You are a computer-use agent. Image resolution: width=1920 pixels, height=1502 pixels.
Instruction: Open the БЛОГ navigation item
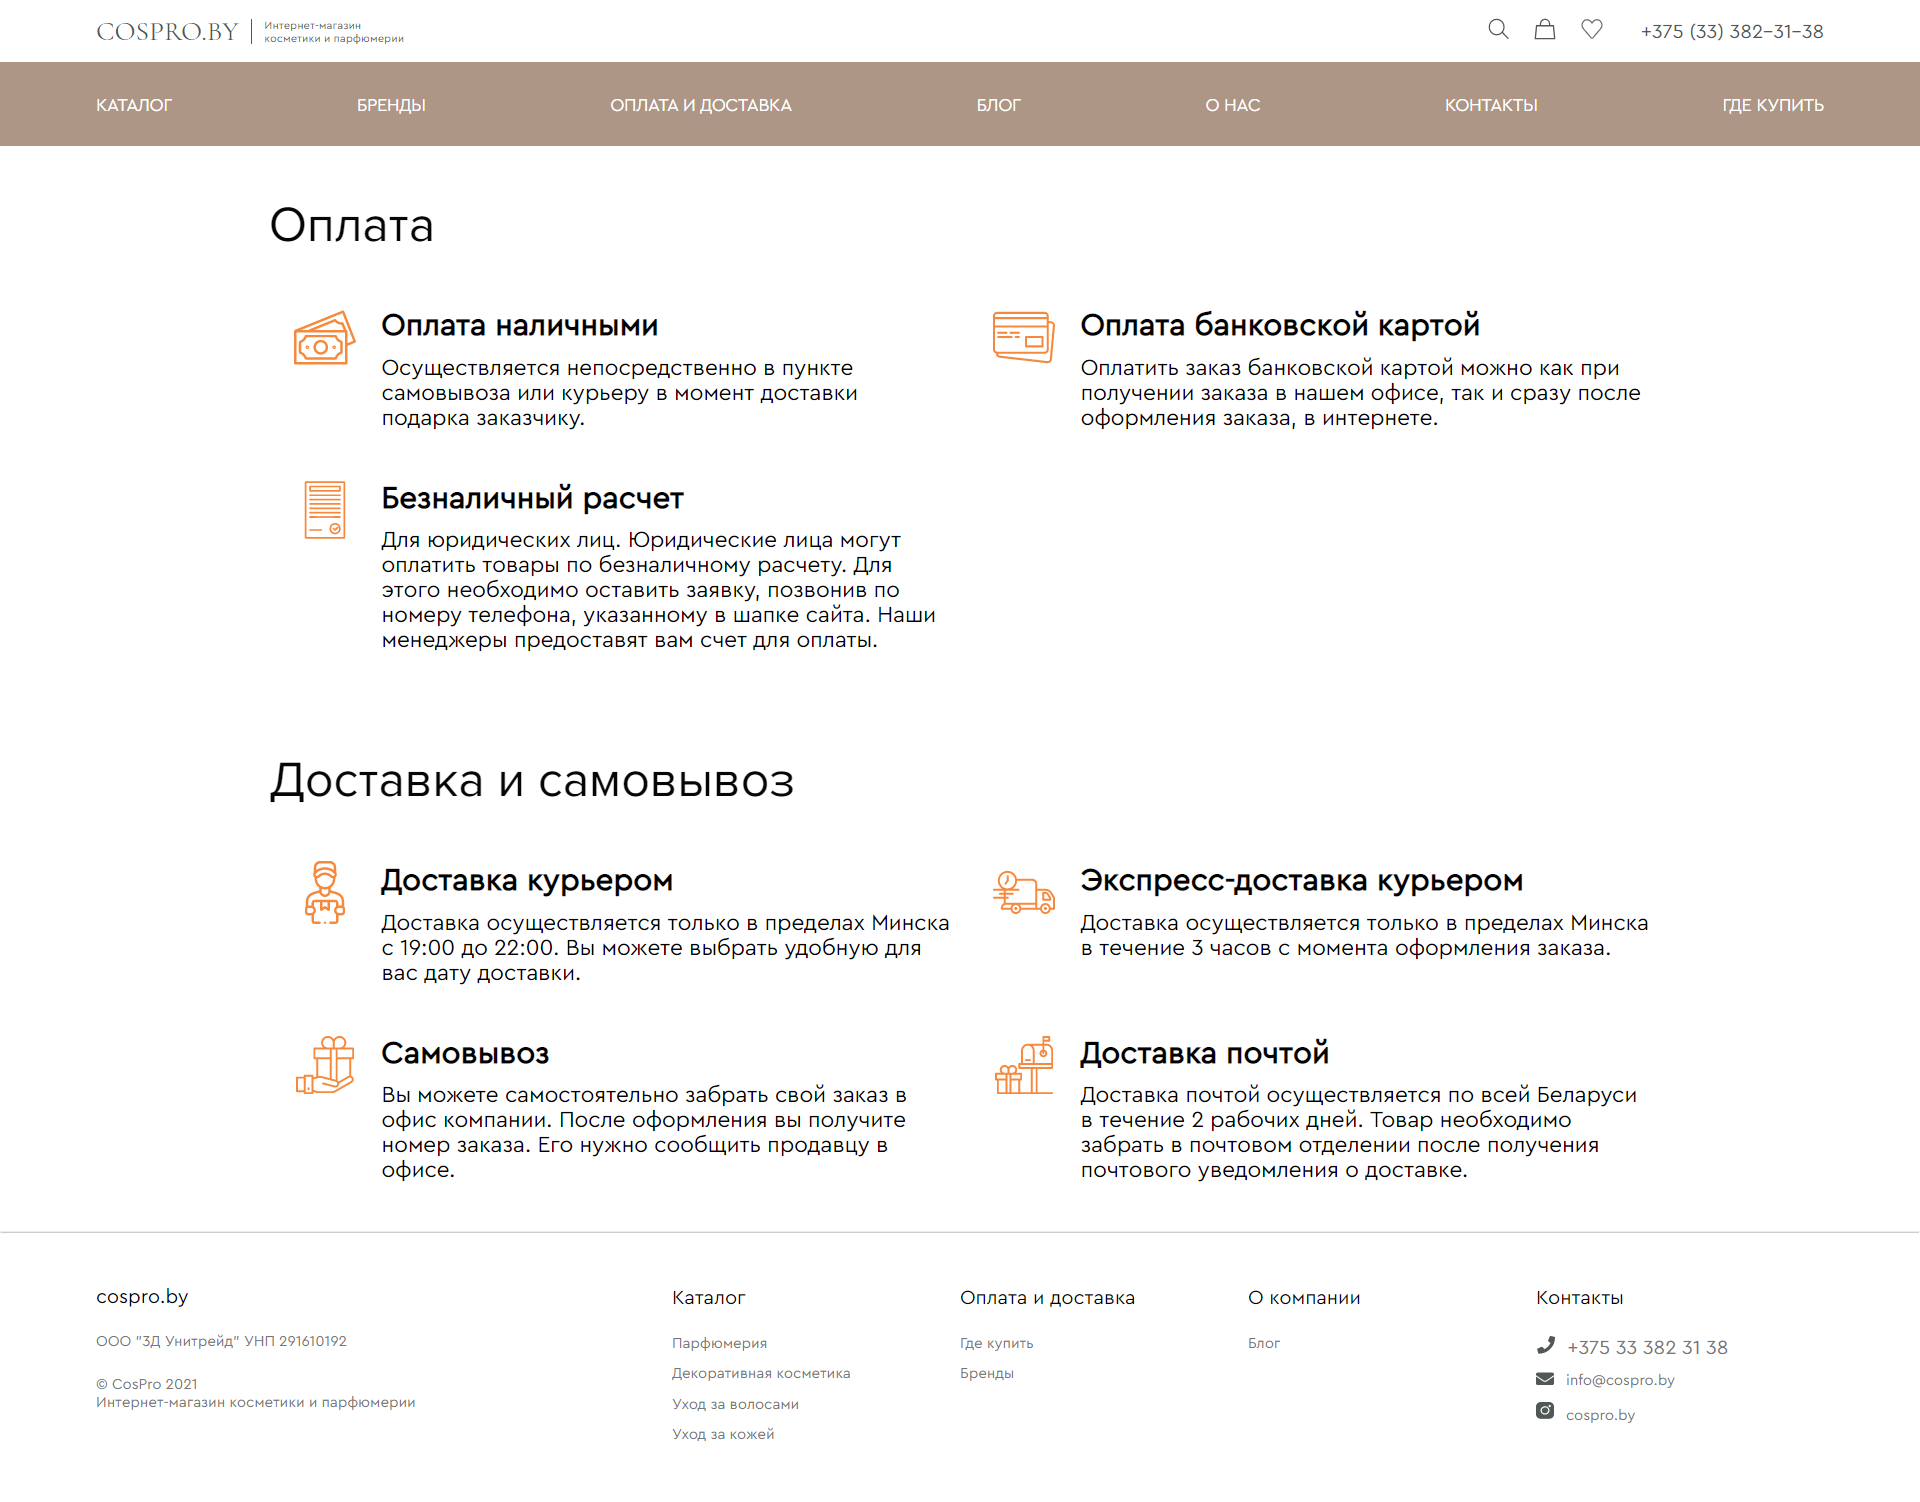(x=998, y=105)
